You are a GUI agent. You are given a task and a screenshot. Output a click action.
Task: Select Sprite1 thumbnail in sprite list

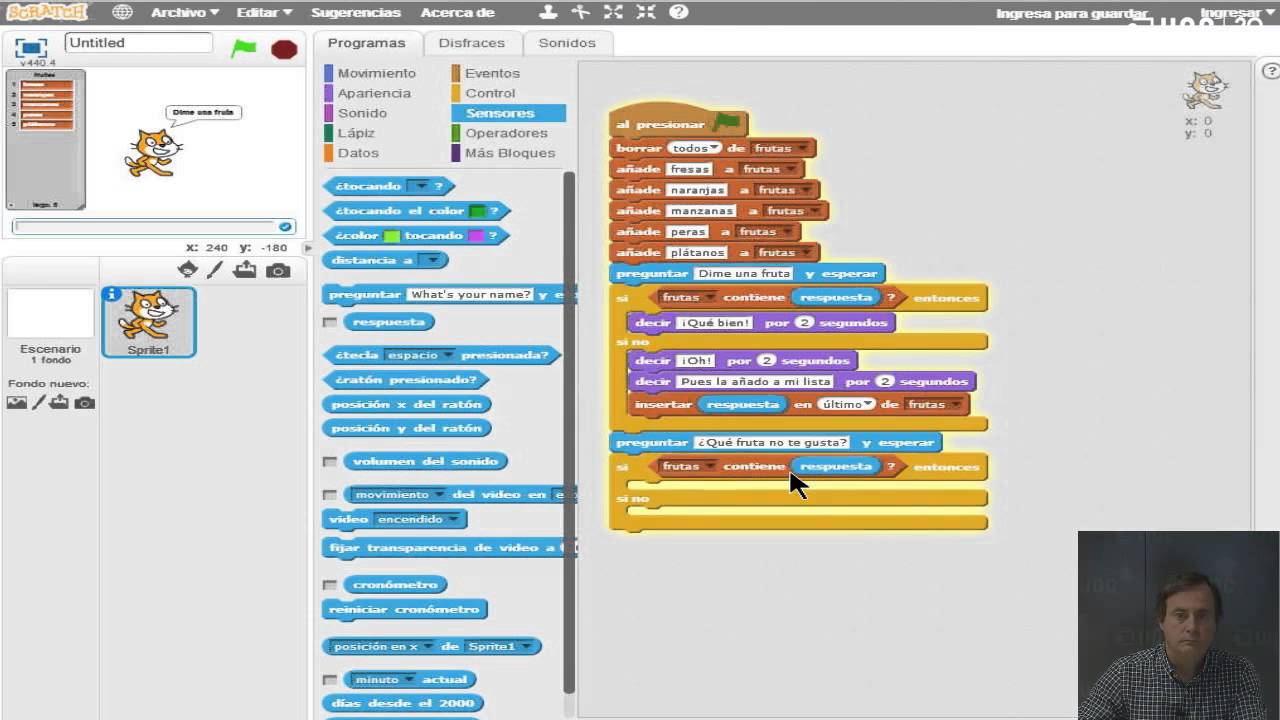pos(149,322)
